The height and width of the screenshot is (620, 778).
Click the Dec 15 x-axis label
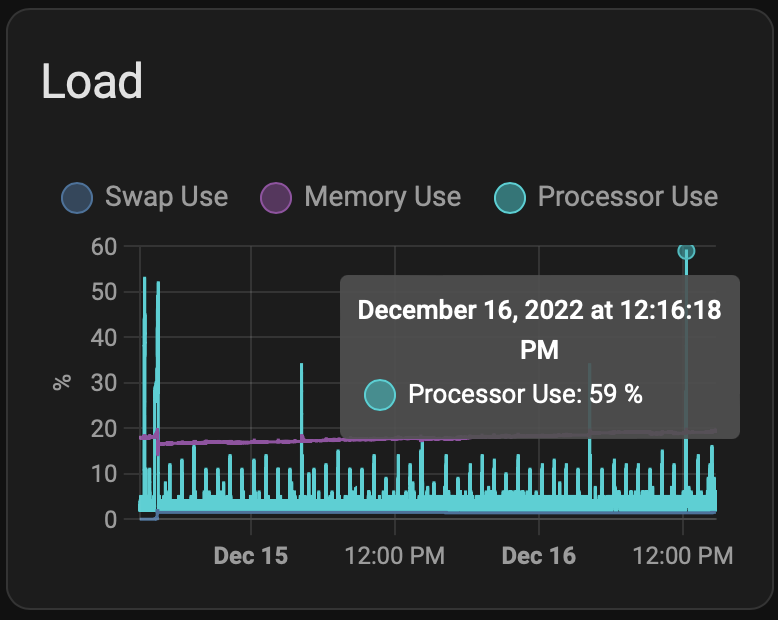(250, 555)
